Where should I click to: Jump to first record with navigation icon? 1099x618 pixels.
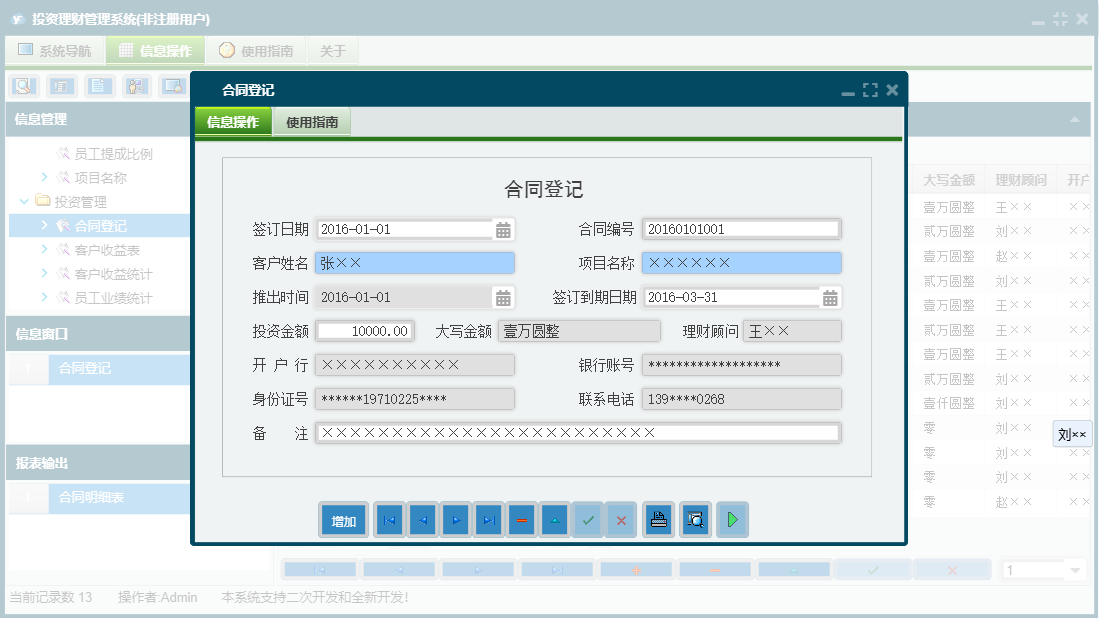click(x=389, y=519)
